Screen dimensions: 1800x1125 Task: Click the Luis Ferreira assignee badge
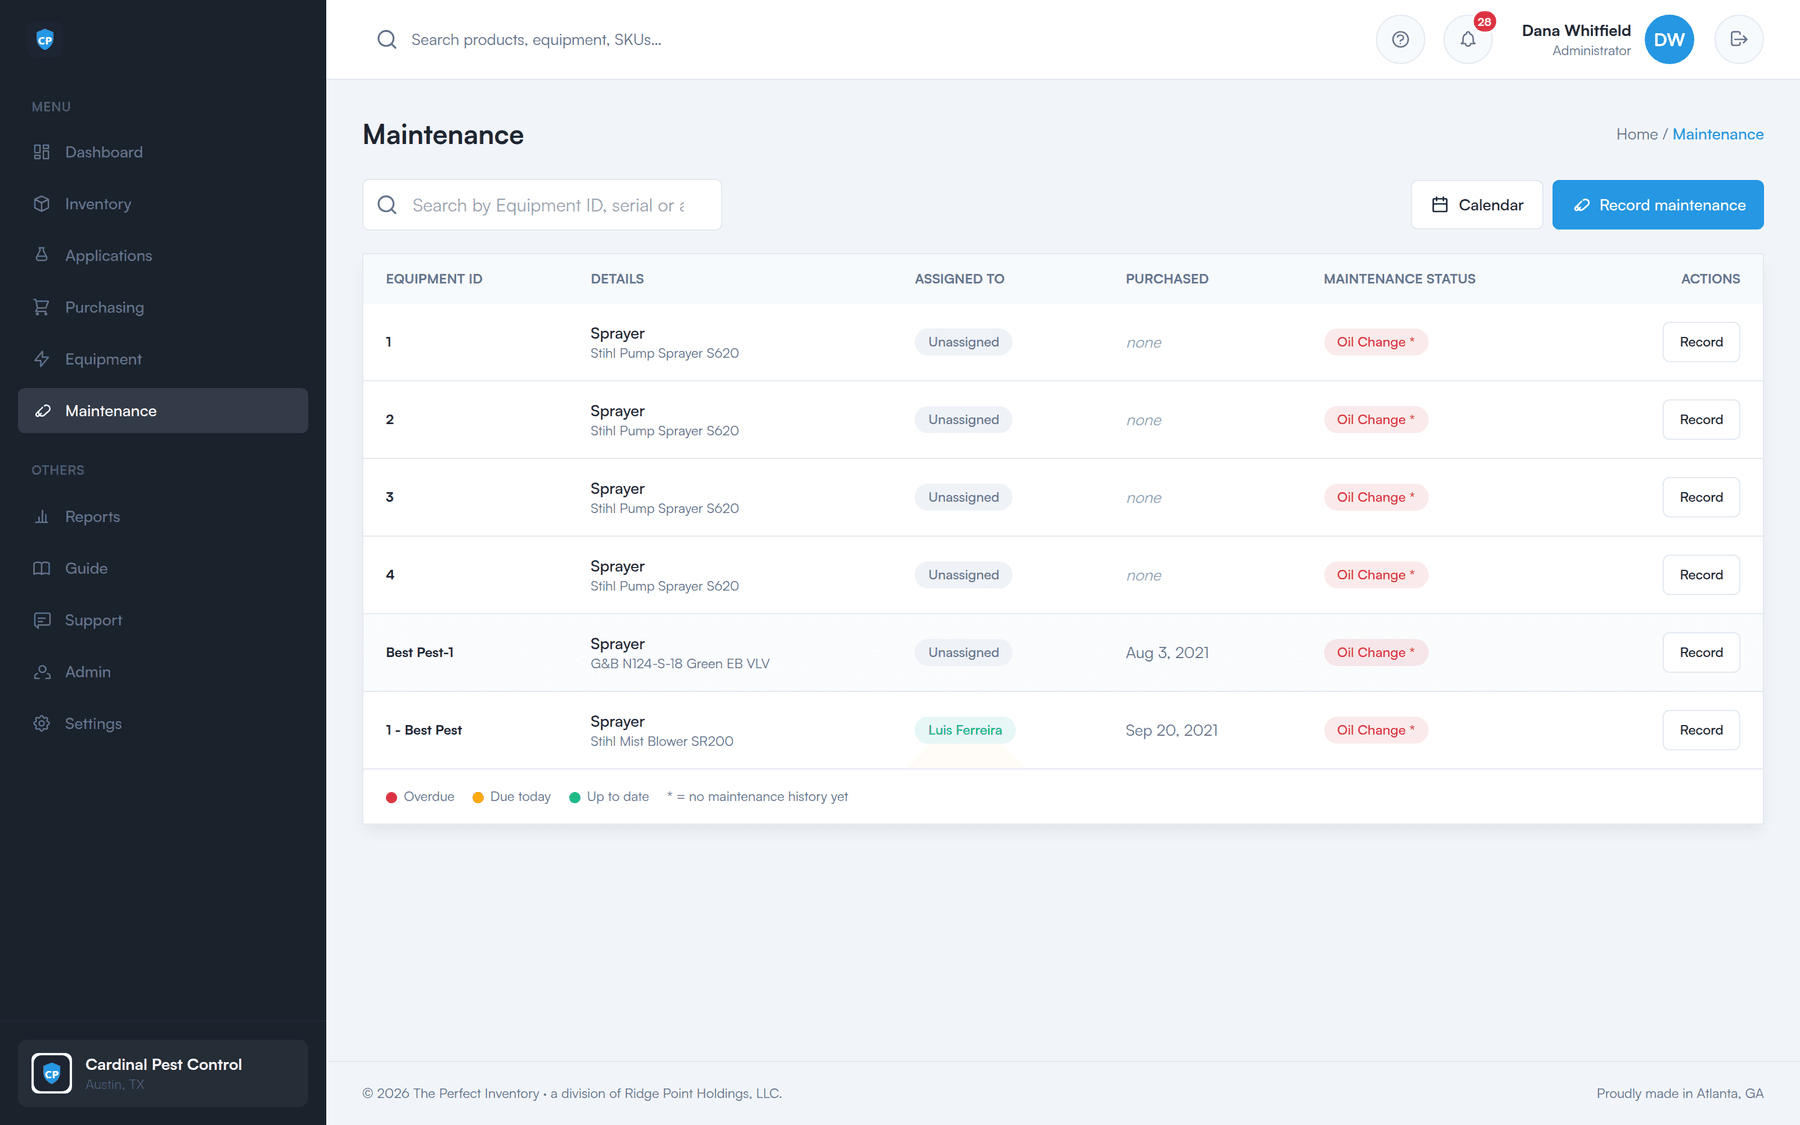[x=965, y=730]
